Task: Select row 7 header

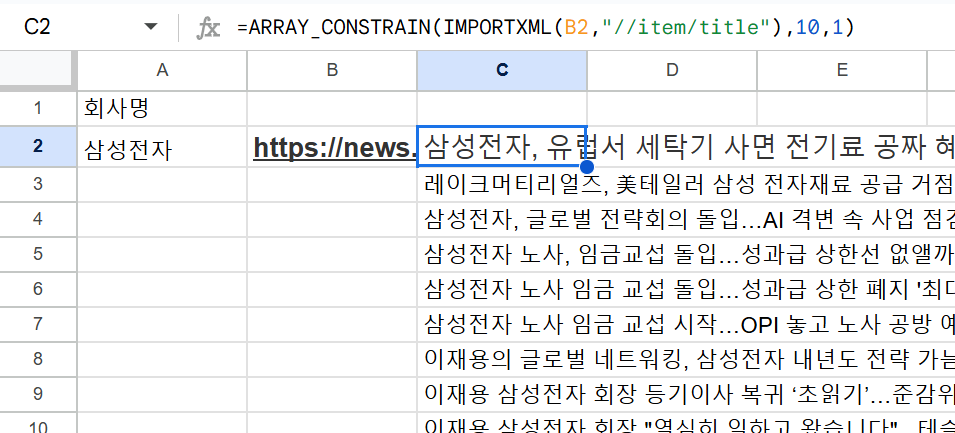Action: pyautogui.click(x=38, y=324)
